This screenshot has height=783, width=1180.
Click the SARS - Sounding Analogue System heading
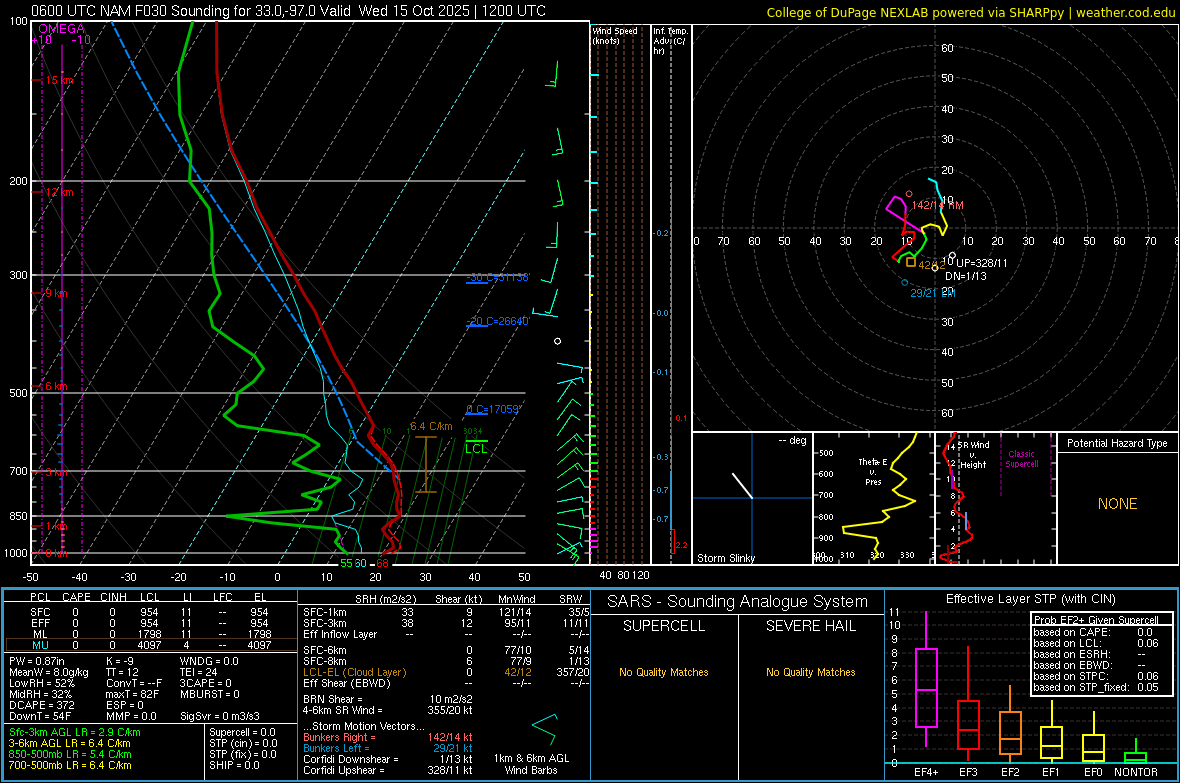point(737,601)
